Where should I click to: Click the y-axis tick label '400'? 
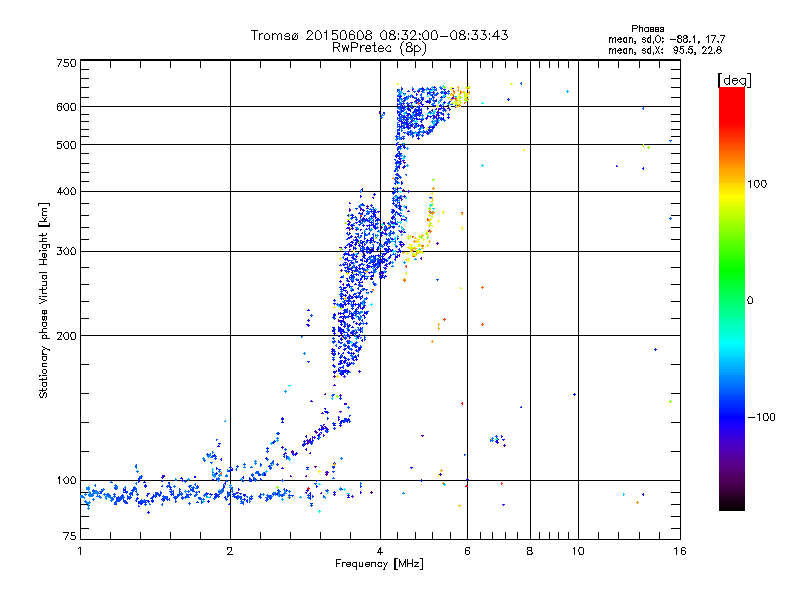click(x=67, y=192)
